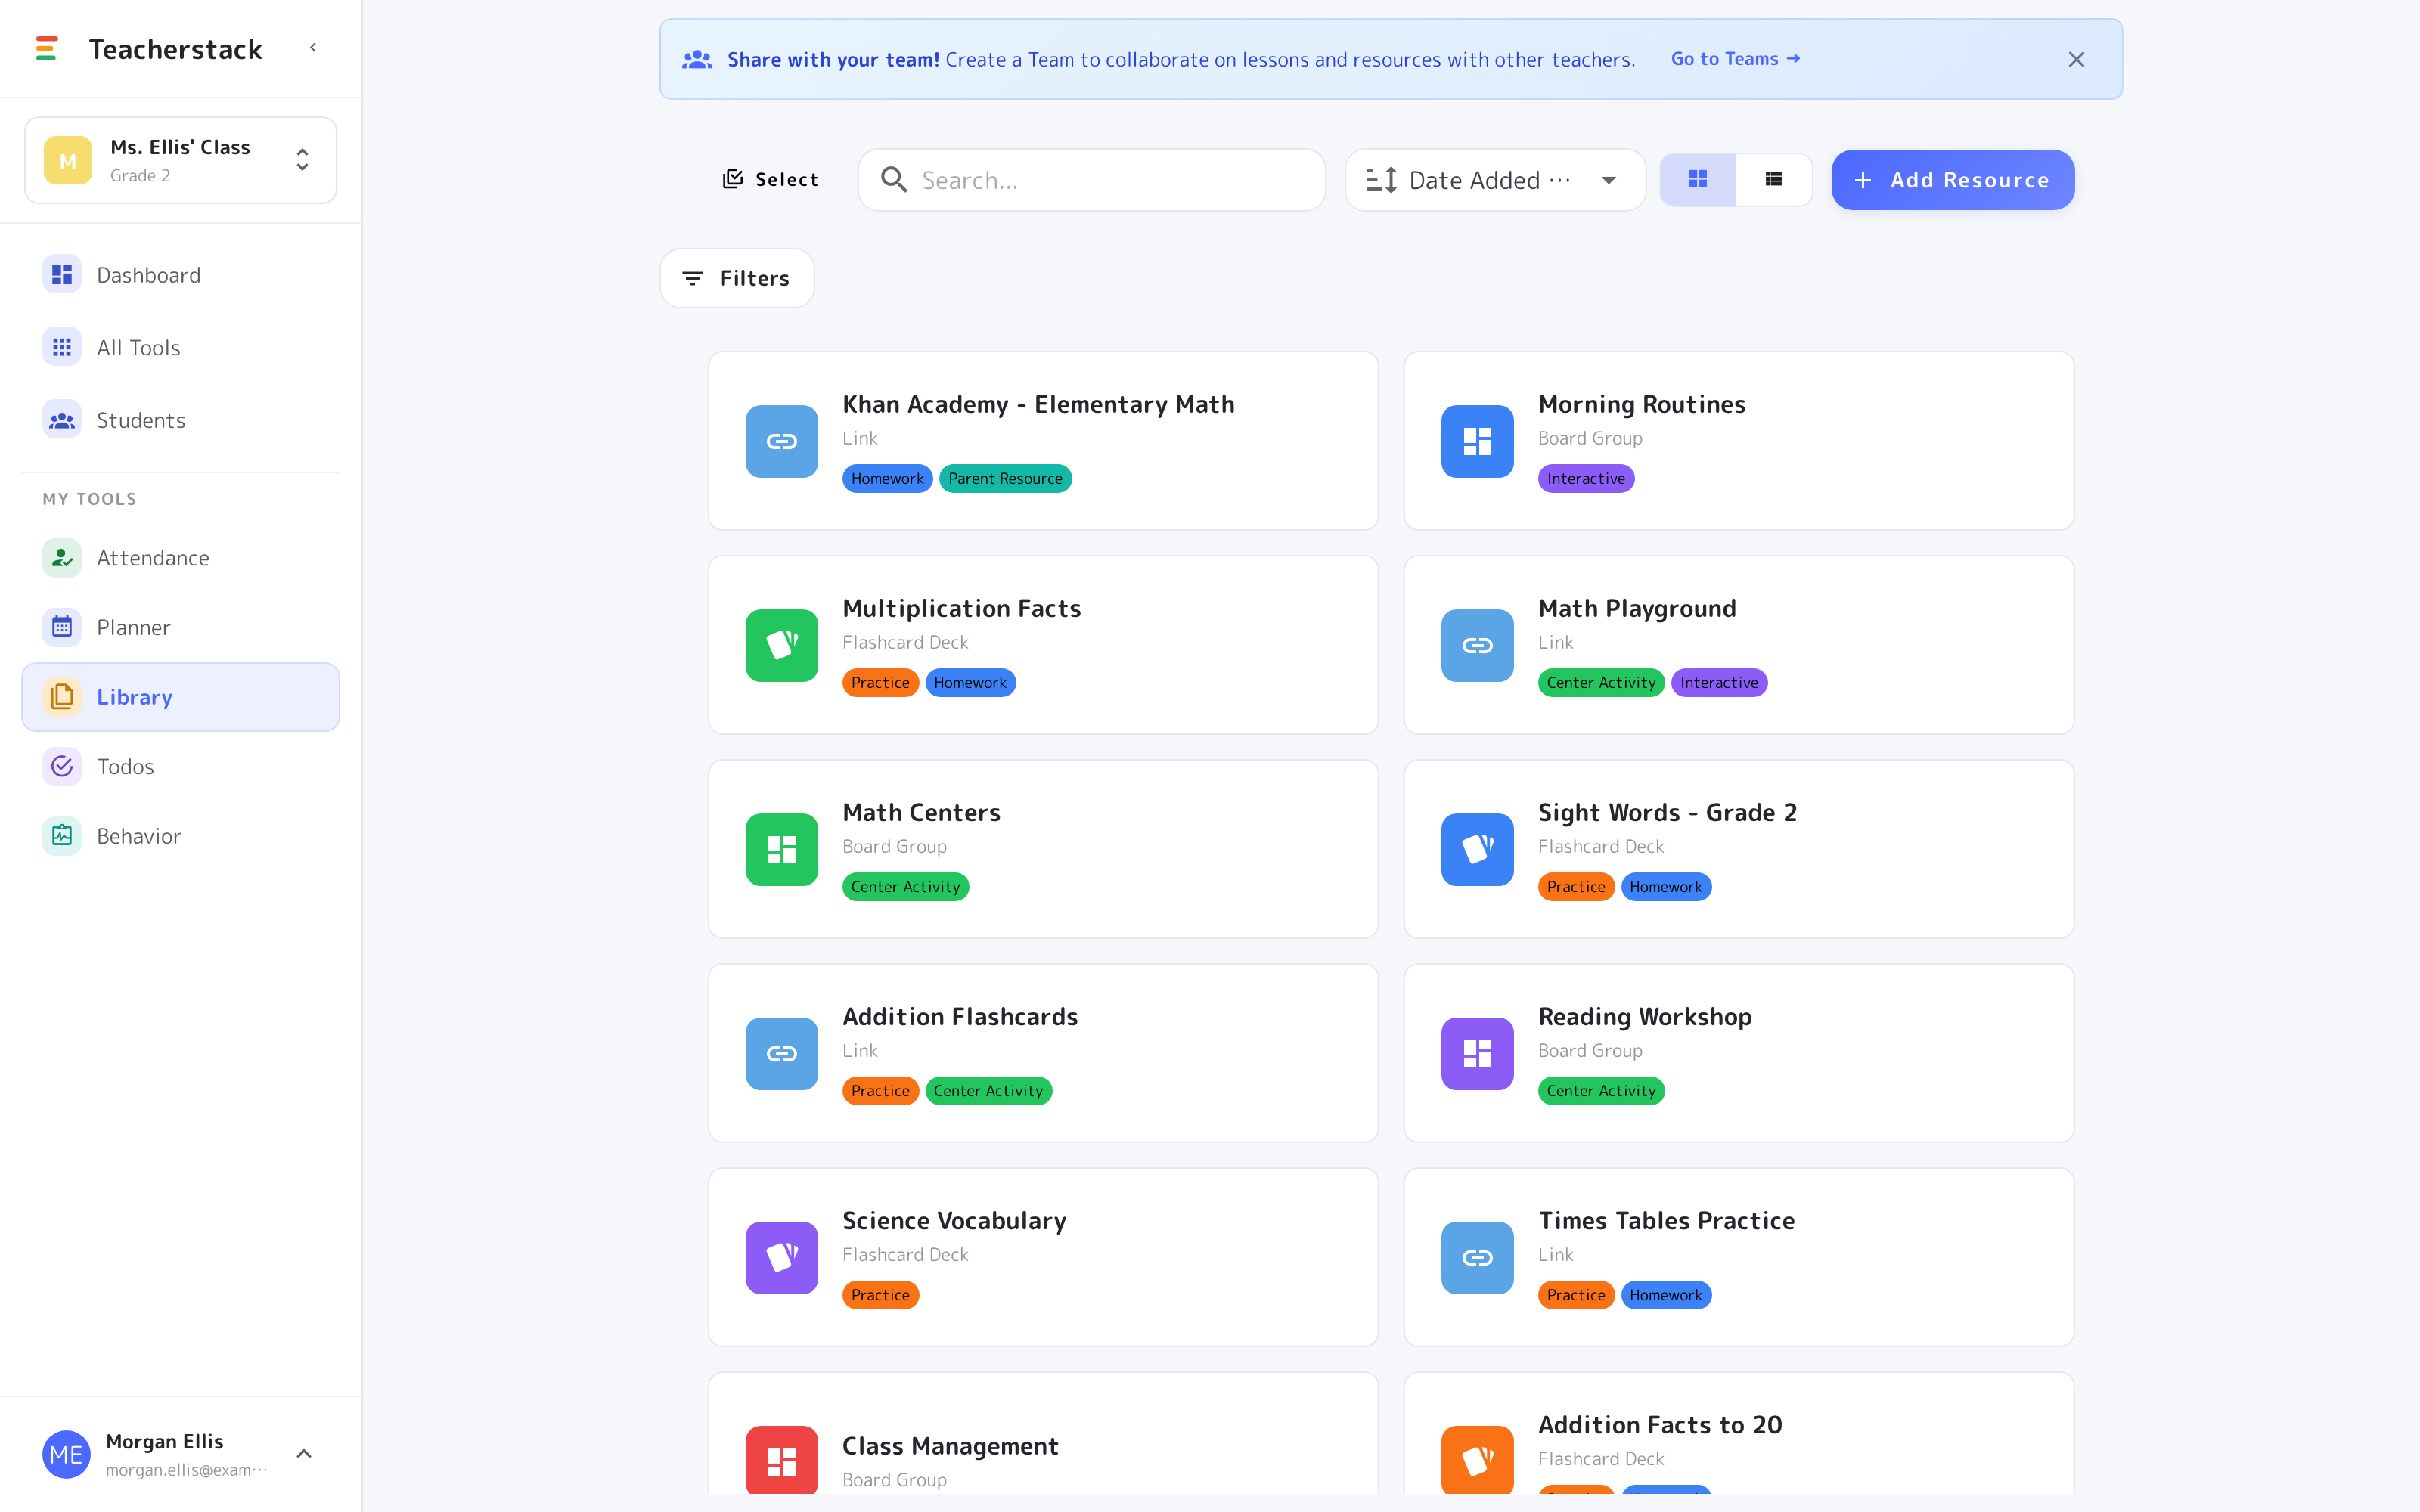Click the Center Activity tag on Math Centers
2420x1512 pixels.
pyautogui.click(x=905, y=886)
